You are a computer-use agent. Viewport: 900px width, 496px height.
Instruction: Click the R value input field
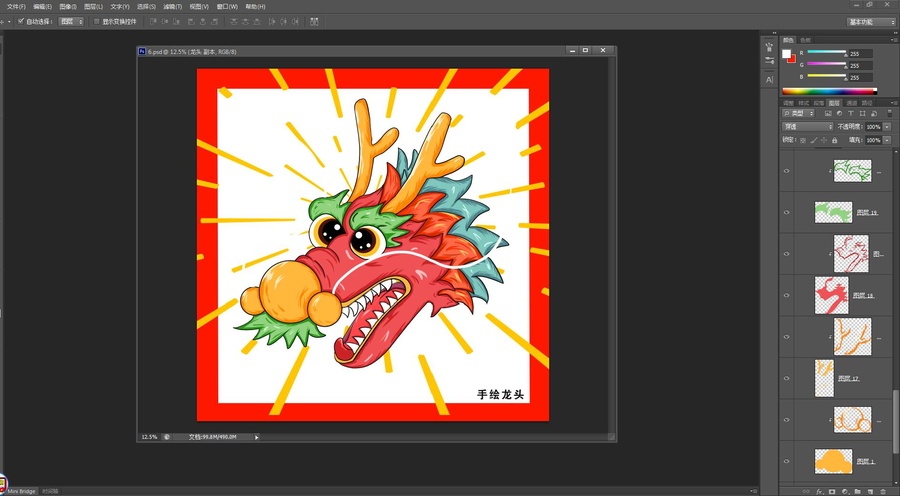(860, 53)
